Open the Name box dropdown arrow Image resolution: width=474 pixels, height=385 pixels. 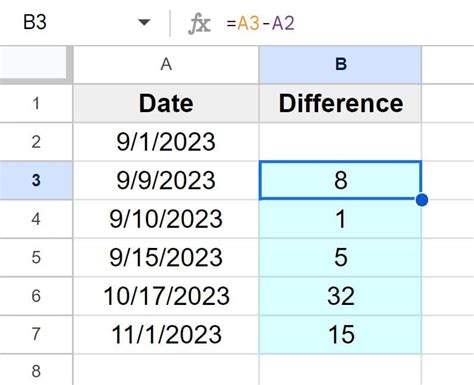144,23
